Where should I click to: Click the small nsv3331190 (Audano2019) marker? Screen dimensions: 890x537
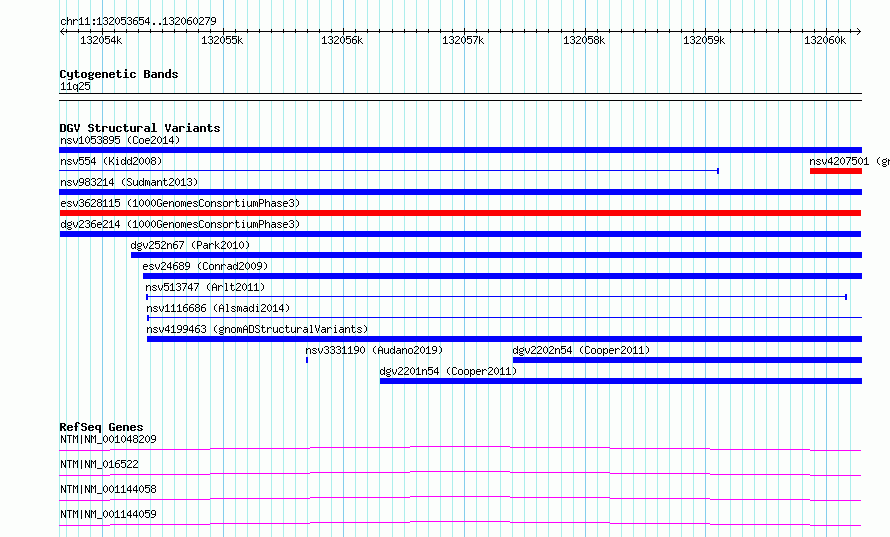click(x=307, y=360)
